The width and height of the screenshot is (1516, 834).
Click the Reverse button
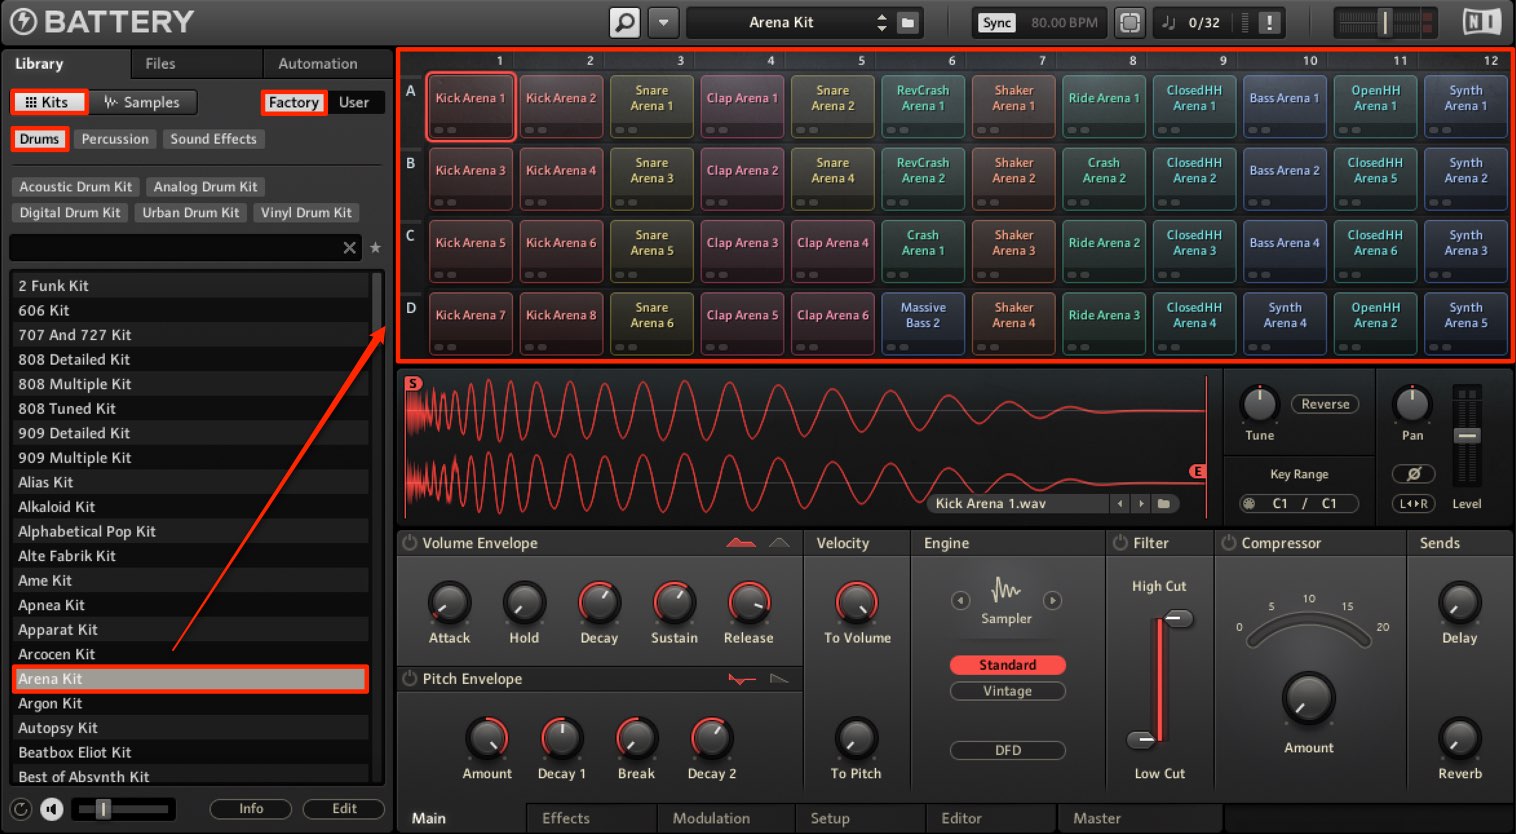(x=1325, y=404)
